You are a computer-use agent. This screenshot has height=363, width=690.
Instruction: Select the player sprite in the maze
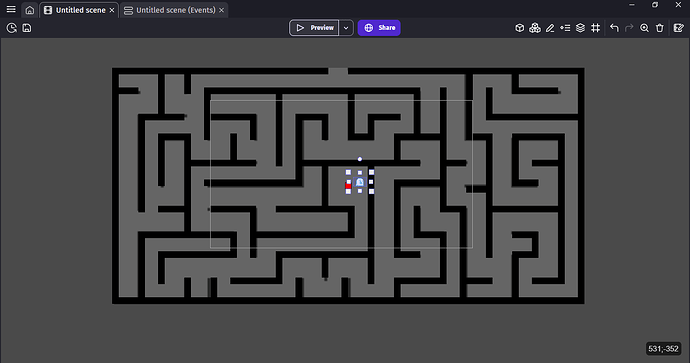pyautogui.click(x=360, y=182)
